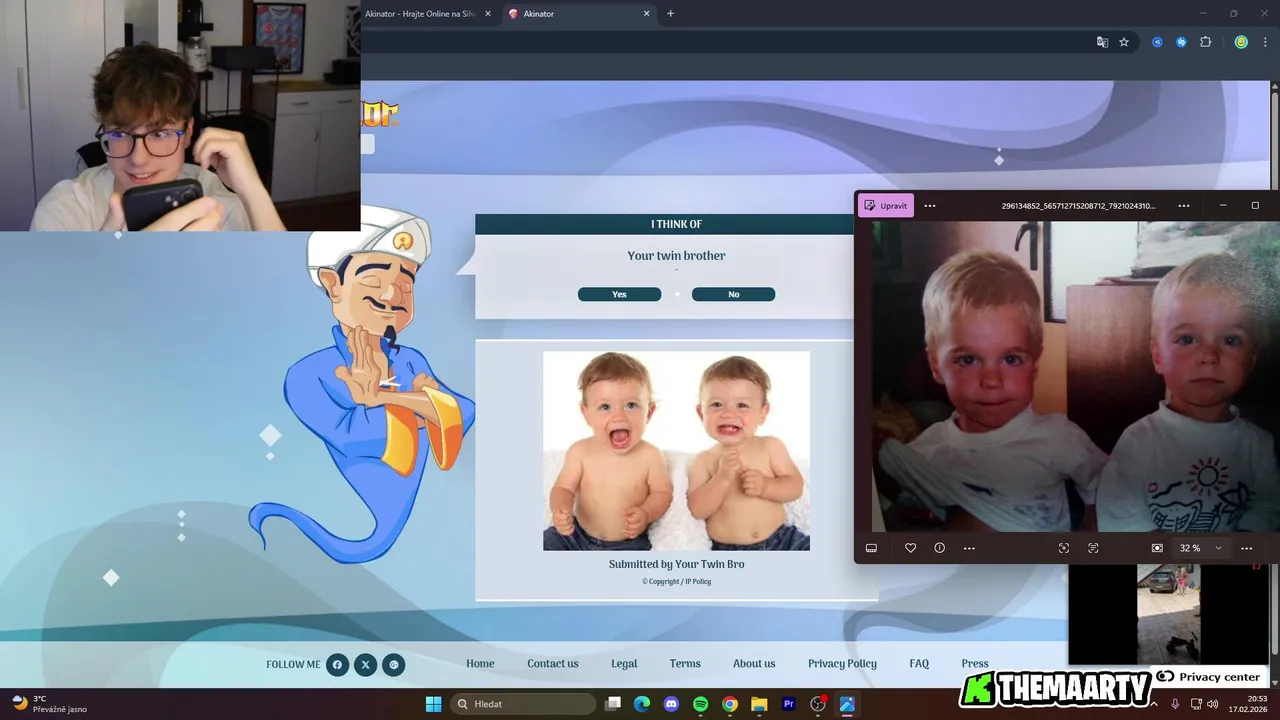
Task: Click the Upravit edit button in Photos
Action: (886, 206)
